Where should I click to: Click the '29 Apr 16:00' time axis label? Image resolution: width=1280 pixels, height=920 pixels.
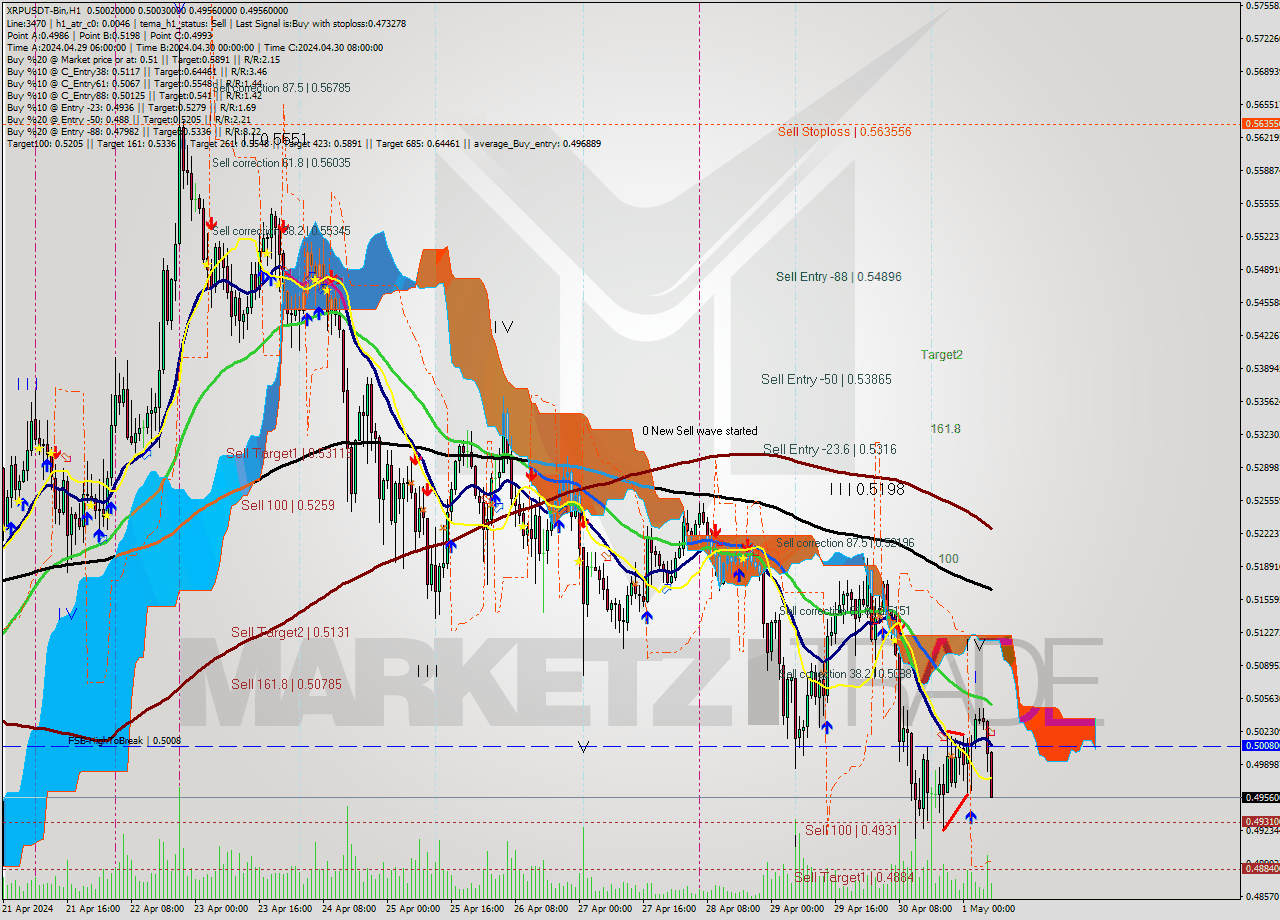(x=860, y=909)
